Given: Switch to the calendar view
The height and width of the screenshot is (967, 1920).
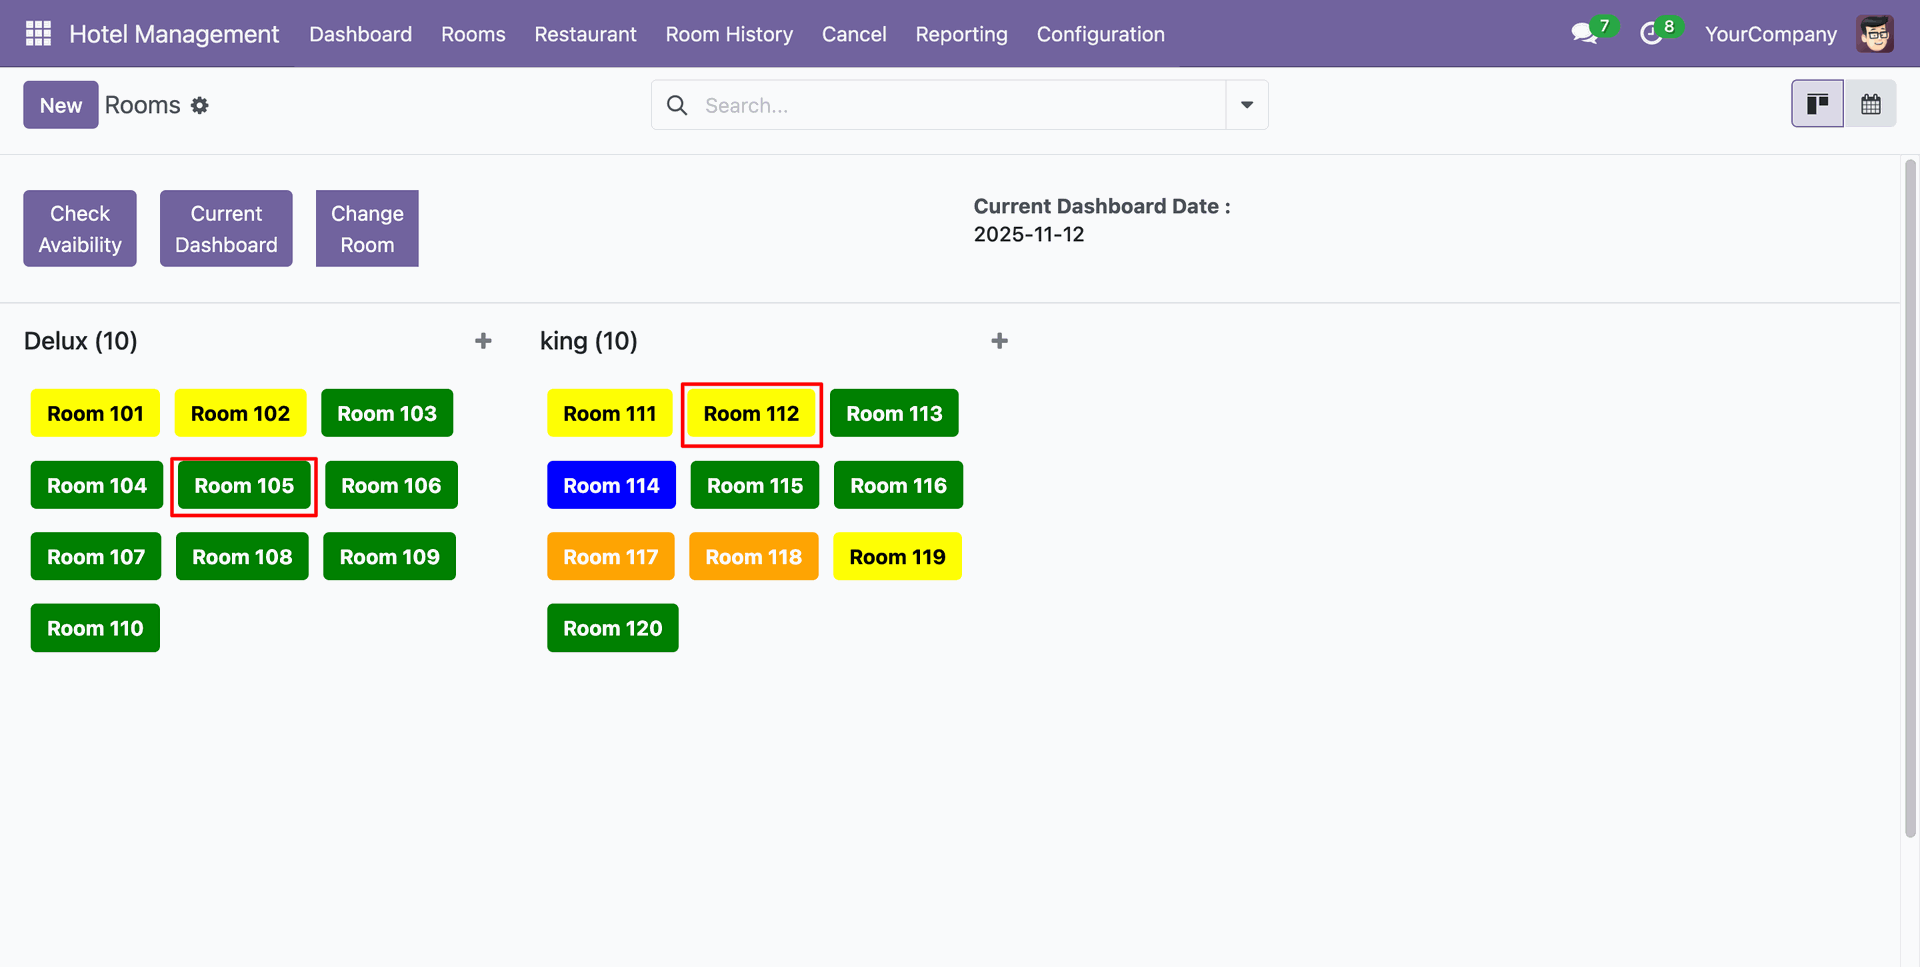Looking at the screenshot, I should click(x=1871, y=104).
